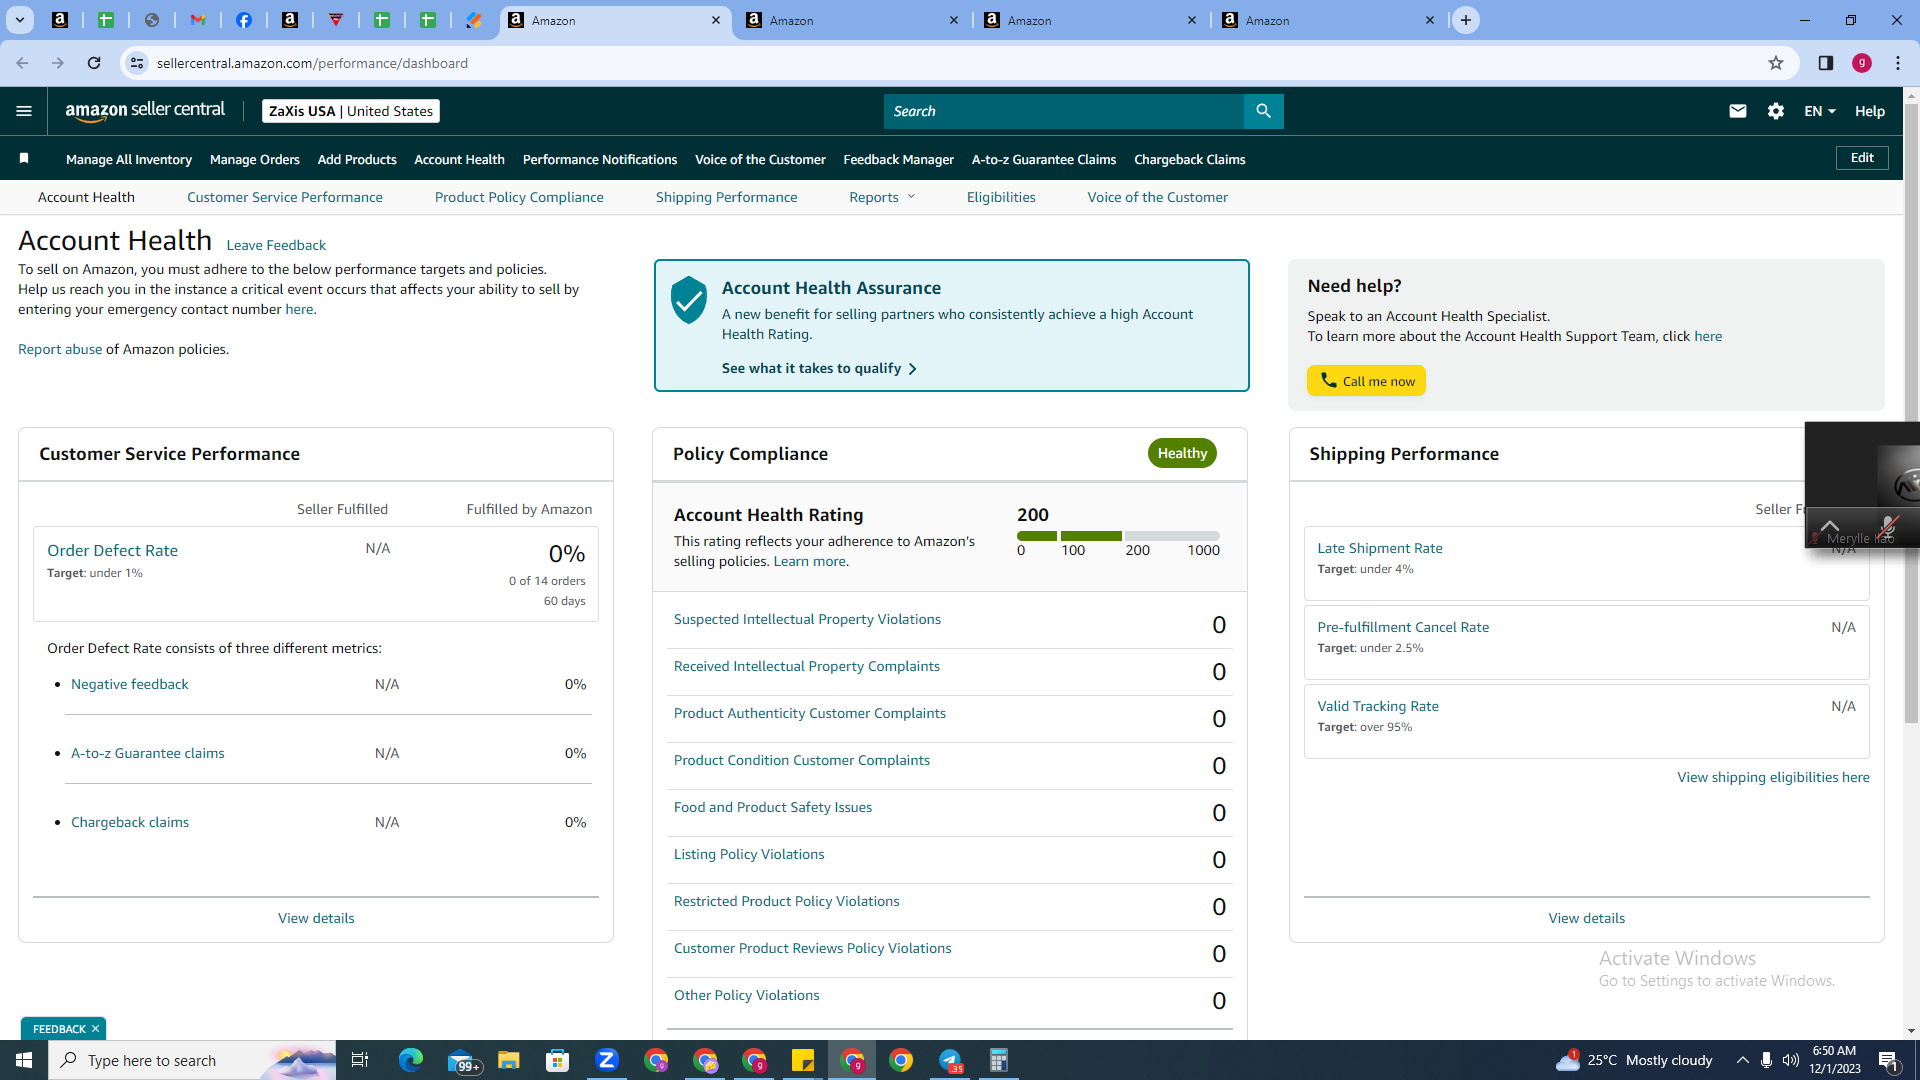
Task: Click the Edit navigation button
Action: point(1862,158)
